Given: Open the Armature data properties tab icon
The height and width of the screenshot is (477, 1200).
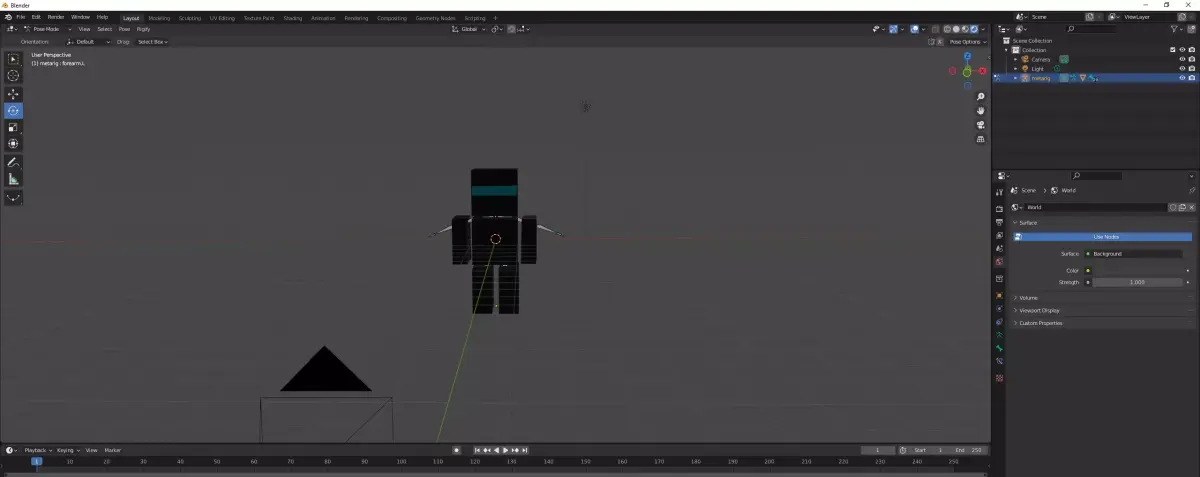Looking at the screenshot, I should (999, 335).
